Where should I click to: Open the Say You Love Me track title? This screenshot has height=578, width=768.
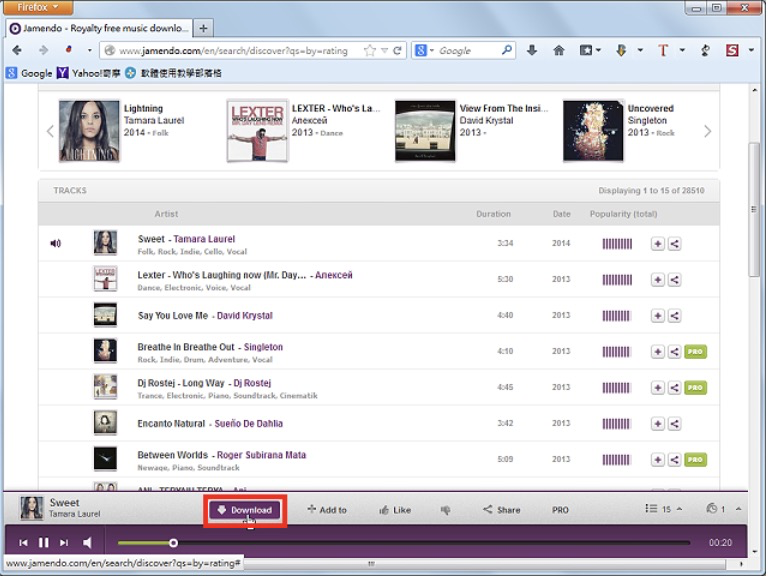pos(173,315)
